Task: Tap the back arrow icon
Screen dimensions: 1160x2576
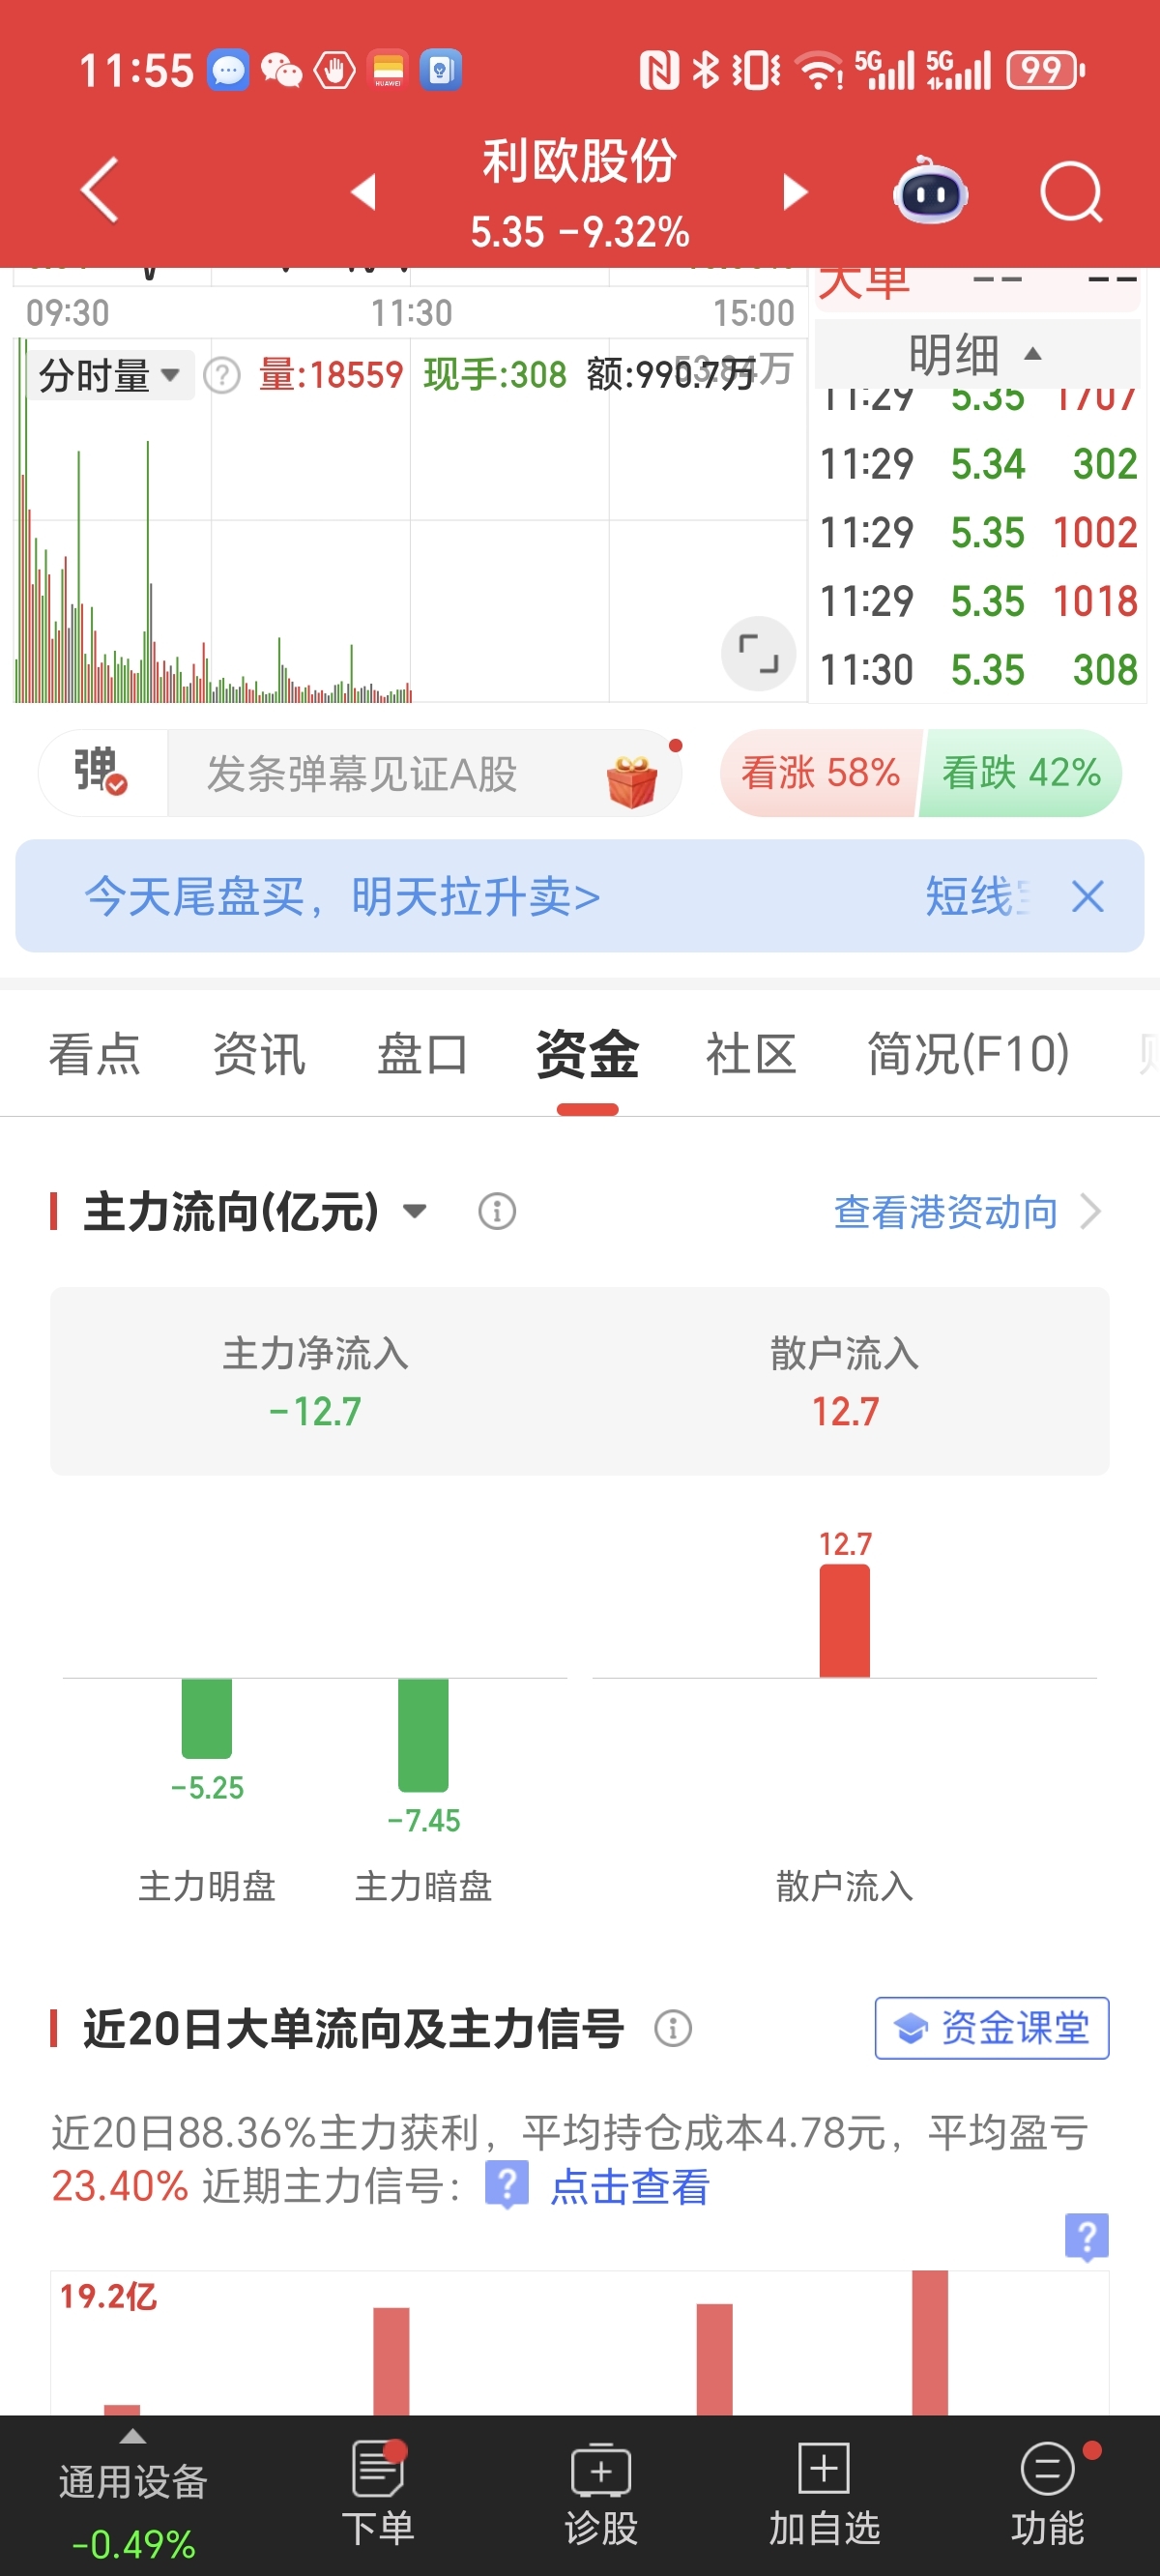Action: point(99,190)
